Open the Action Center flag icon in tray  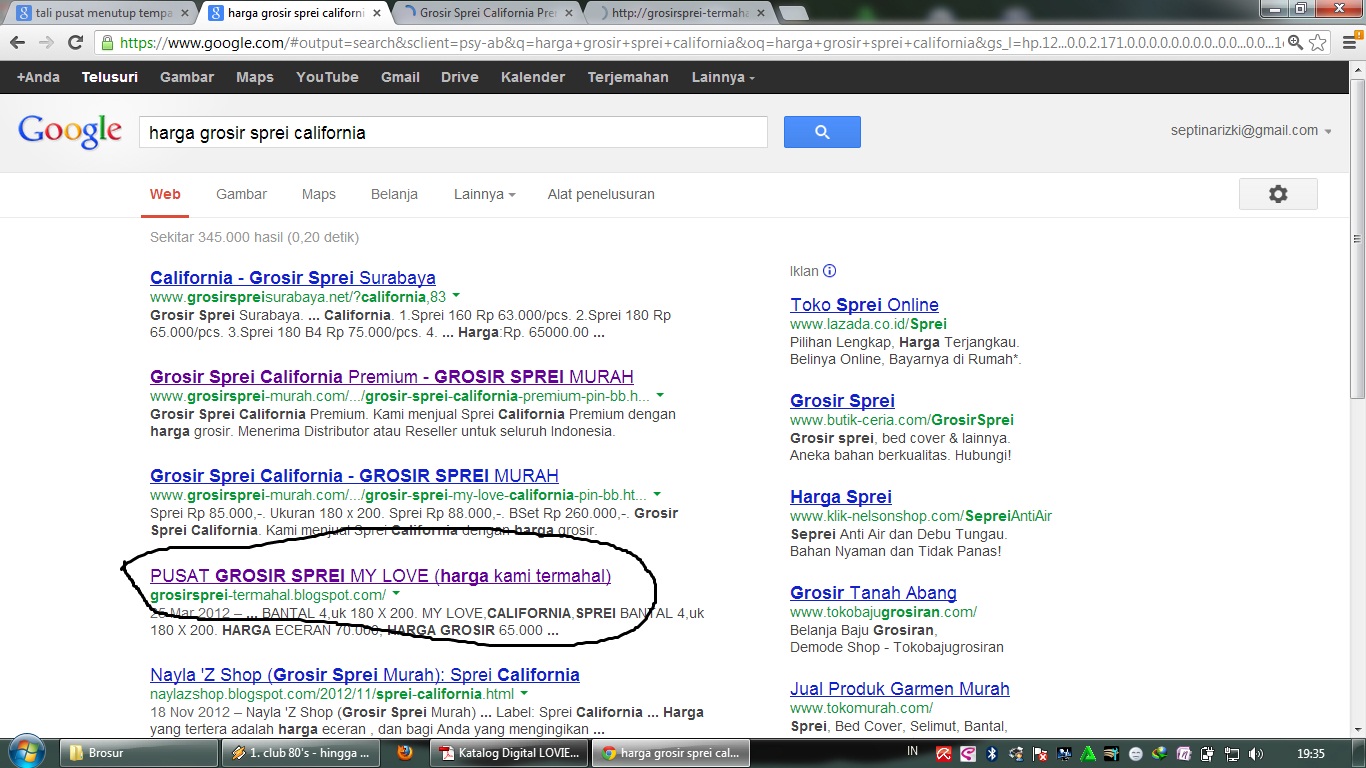click(1038, 755)
